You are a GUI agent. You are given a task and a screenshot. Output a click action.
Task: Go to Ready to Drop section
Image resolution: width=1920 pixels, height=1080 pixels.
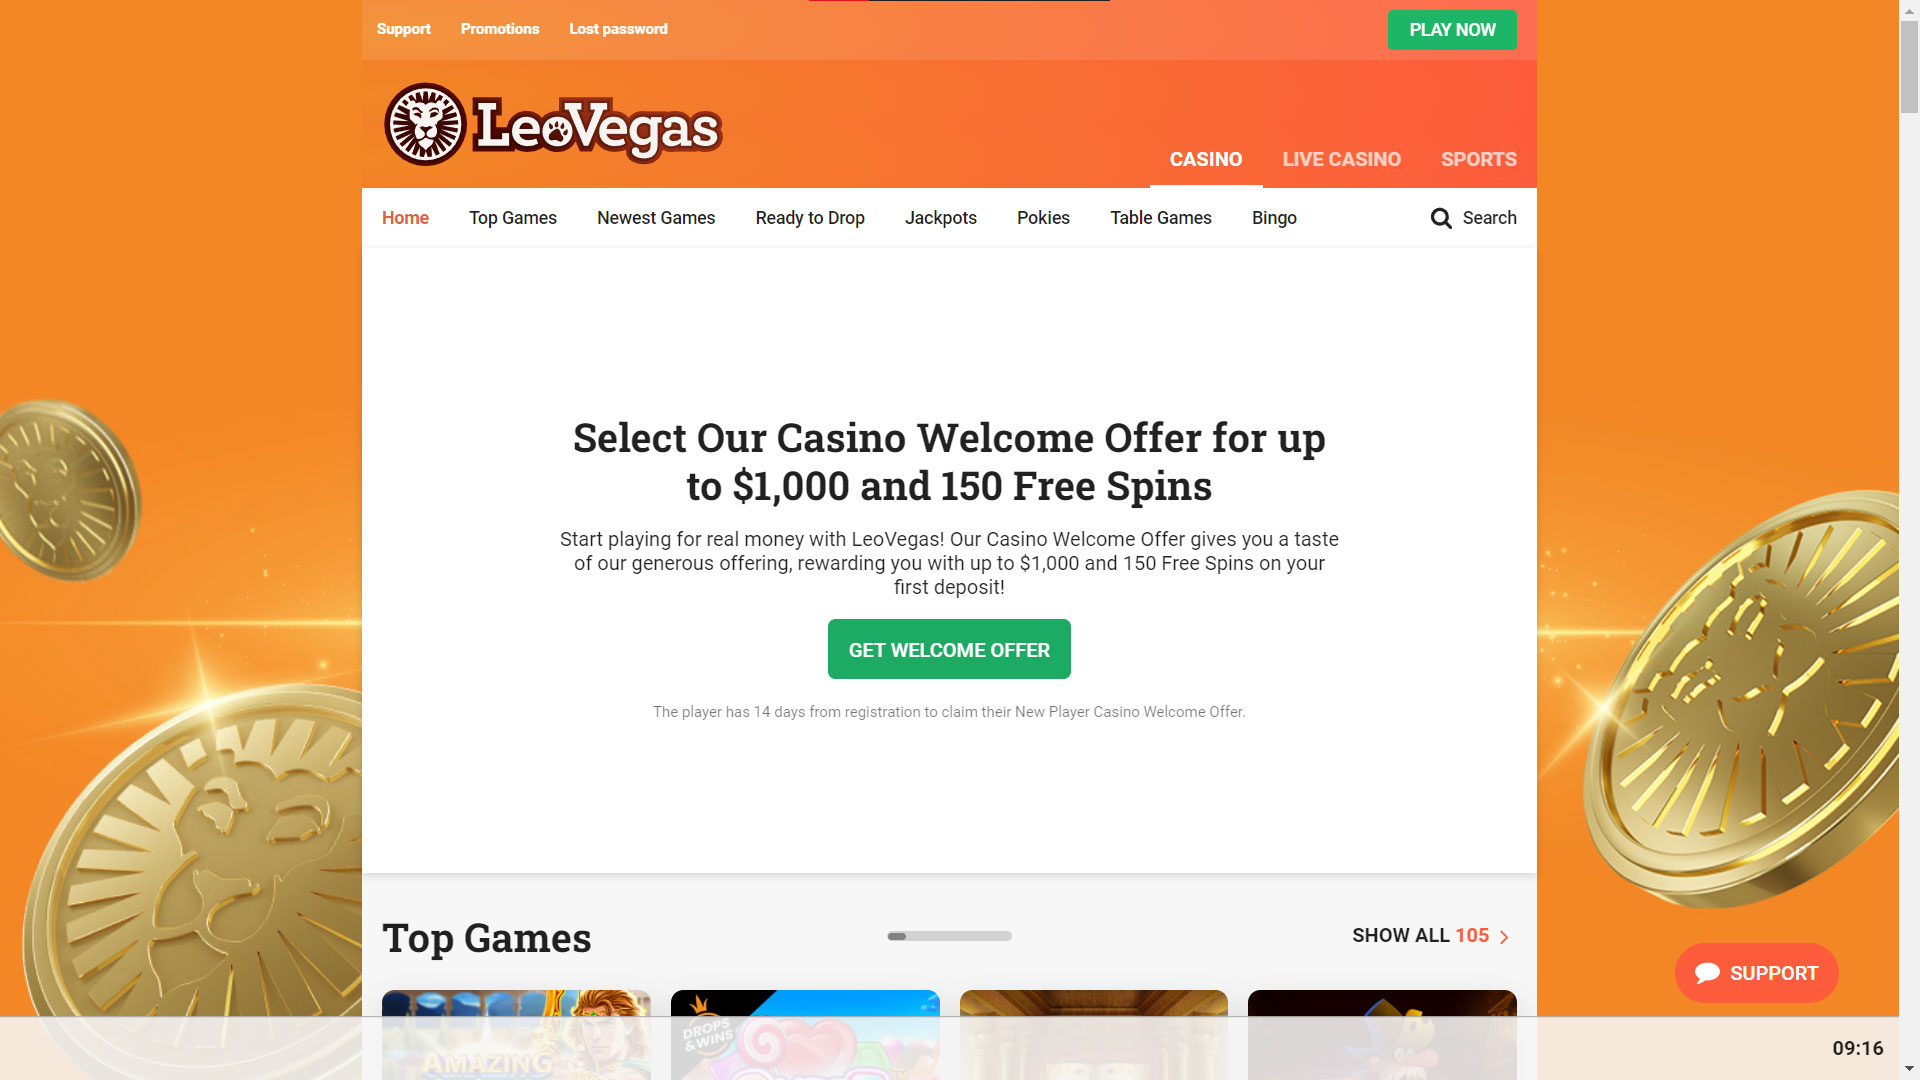810,218
